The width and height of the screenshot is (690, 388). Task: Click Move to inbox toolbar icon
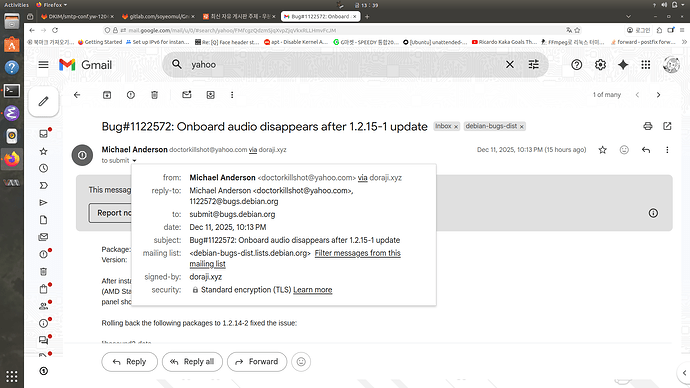pos(210,95)
